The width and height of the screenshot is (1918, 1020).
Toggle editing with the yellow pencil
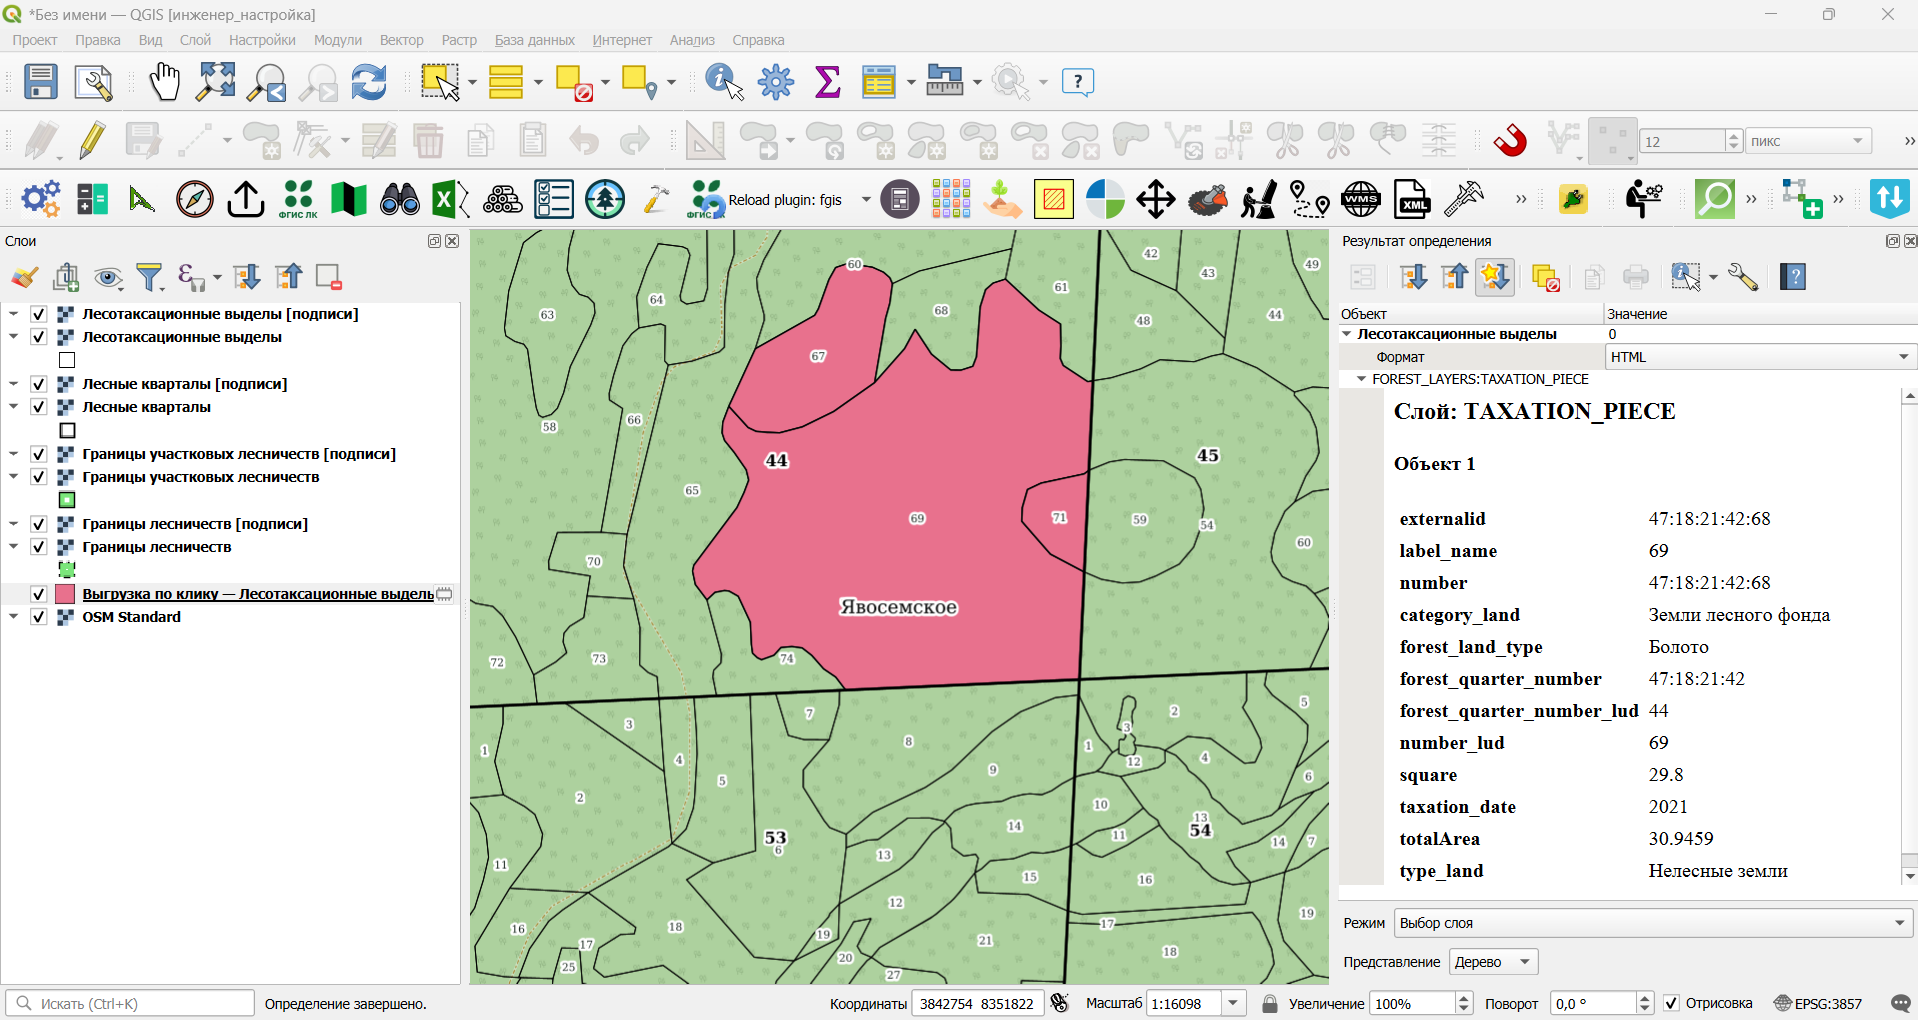tap(92, 141)
